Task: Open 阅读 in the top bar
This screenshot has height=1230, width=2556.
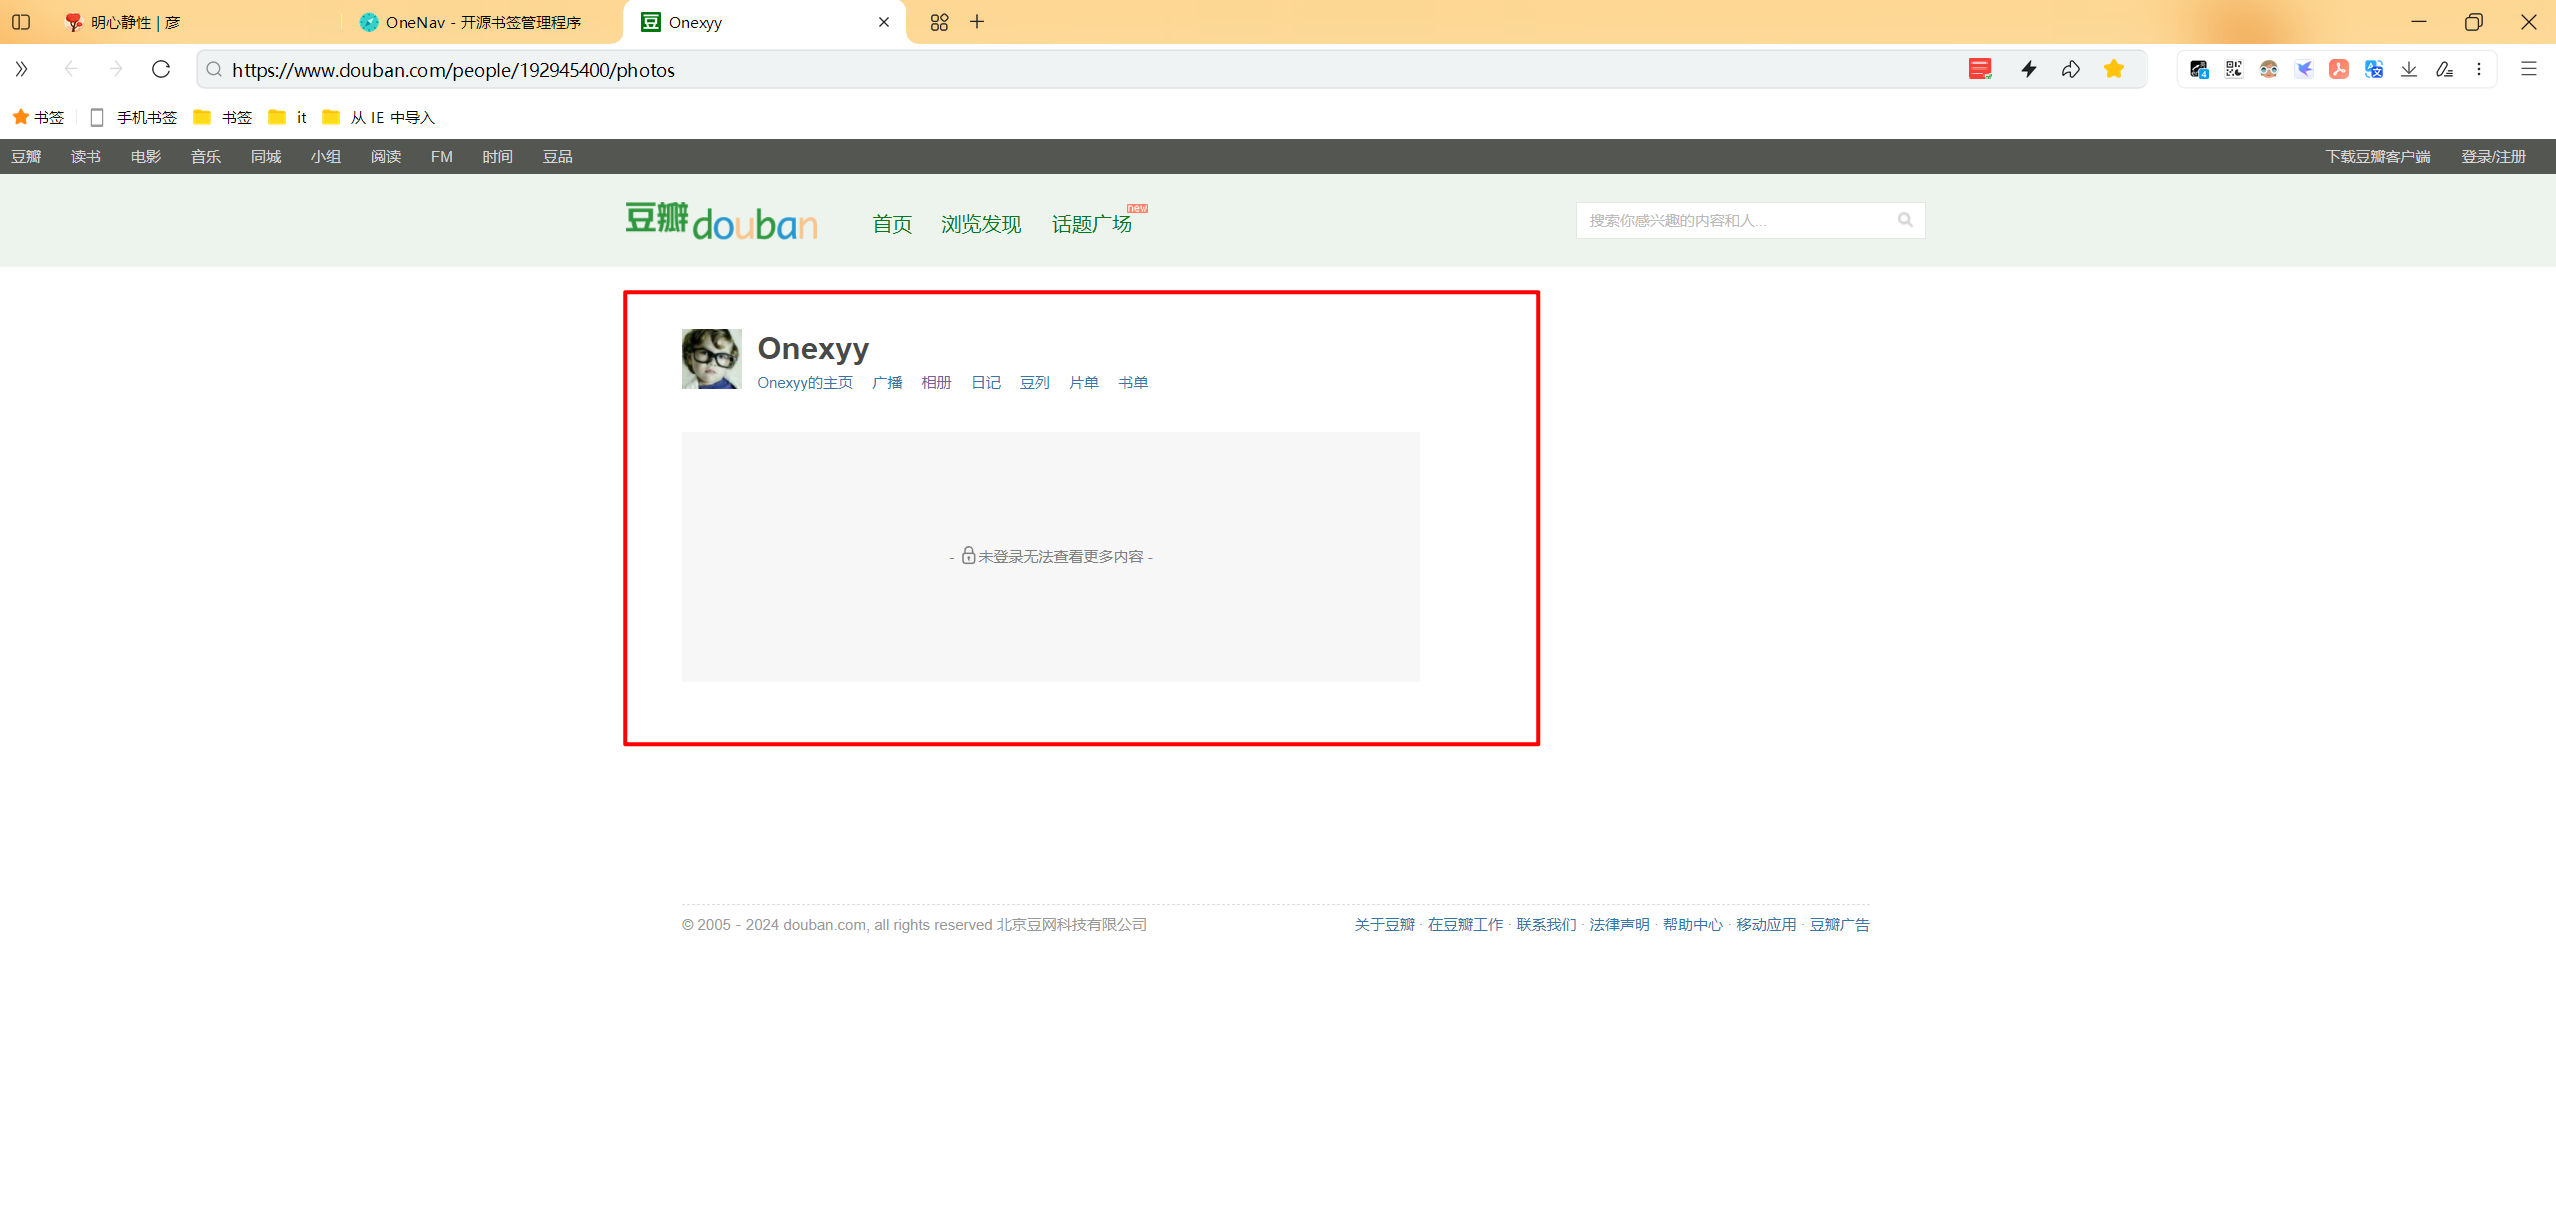Action: [386, 156]
